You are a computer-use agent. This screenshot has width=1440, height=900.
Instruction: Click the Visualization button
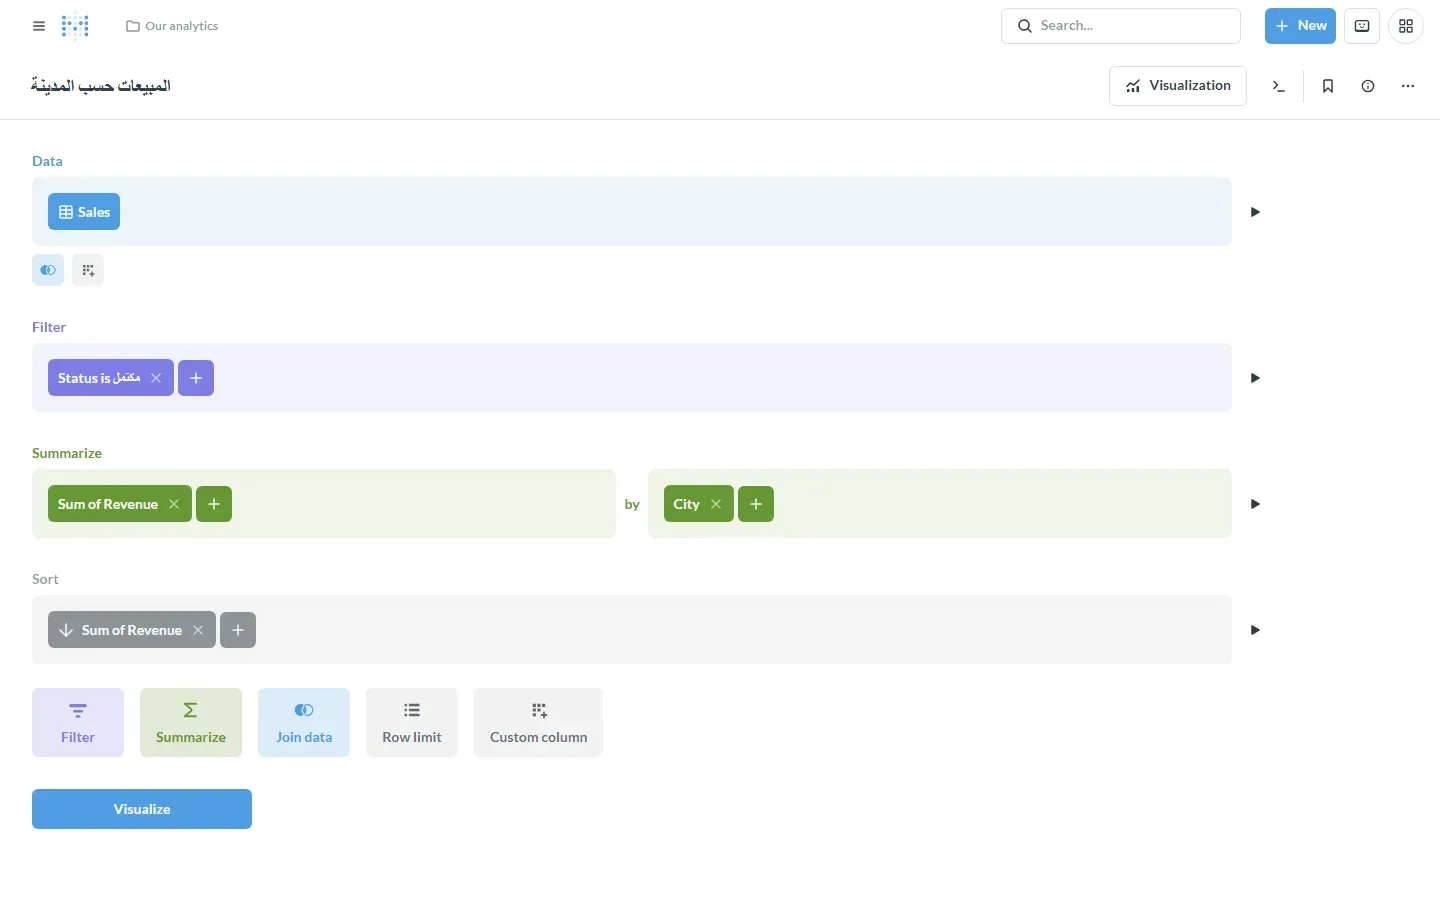pos(1178,86)
